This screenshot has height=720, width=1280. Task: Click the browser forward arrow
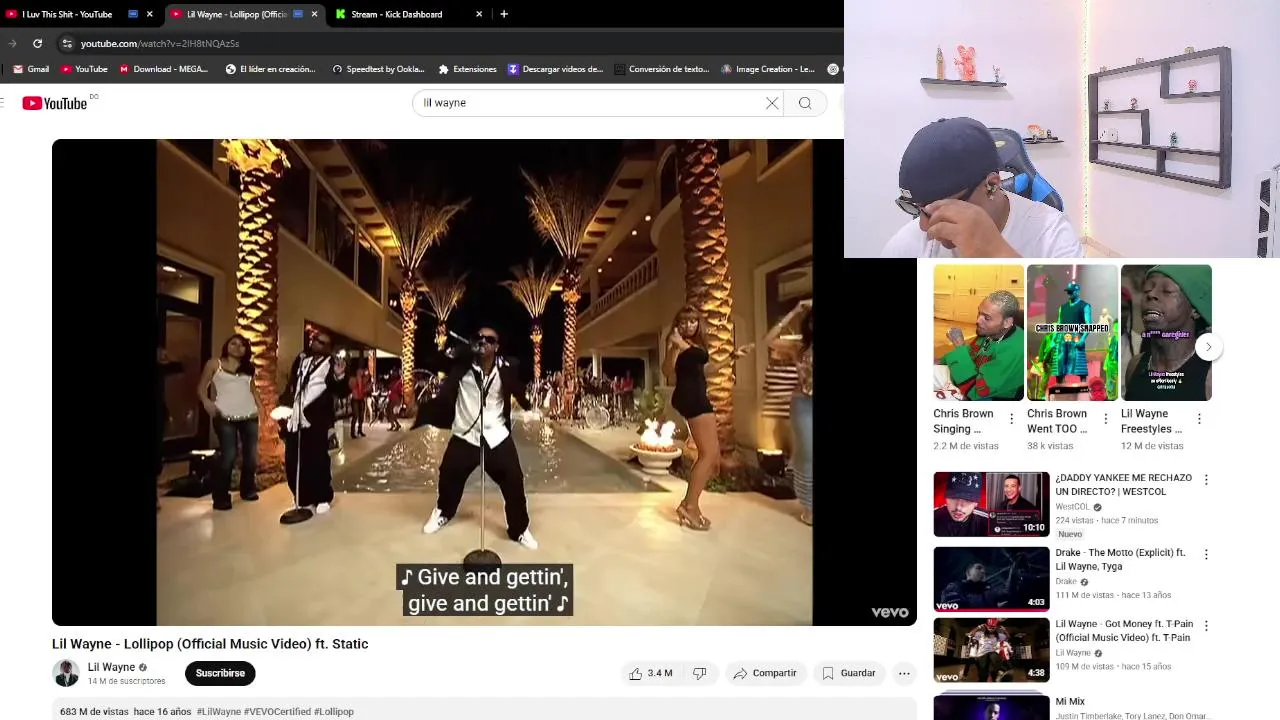[x=12, y=43]
